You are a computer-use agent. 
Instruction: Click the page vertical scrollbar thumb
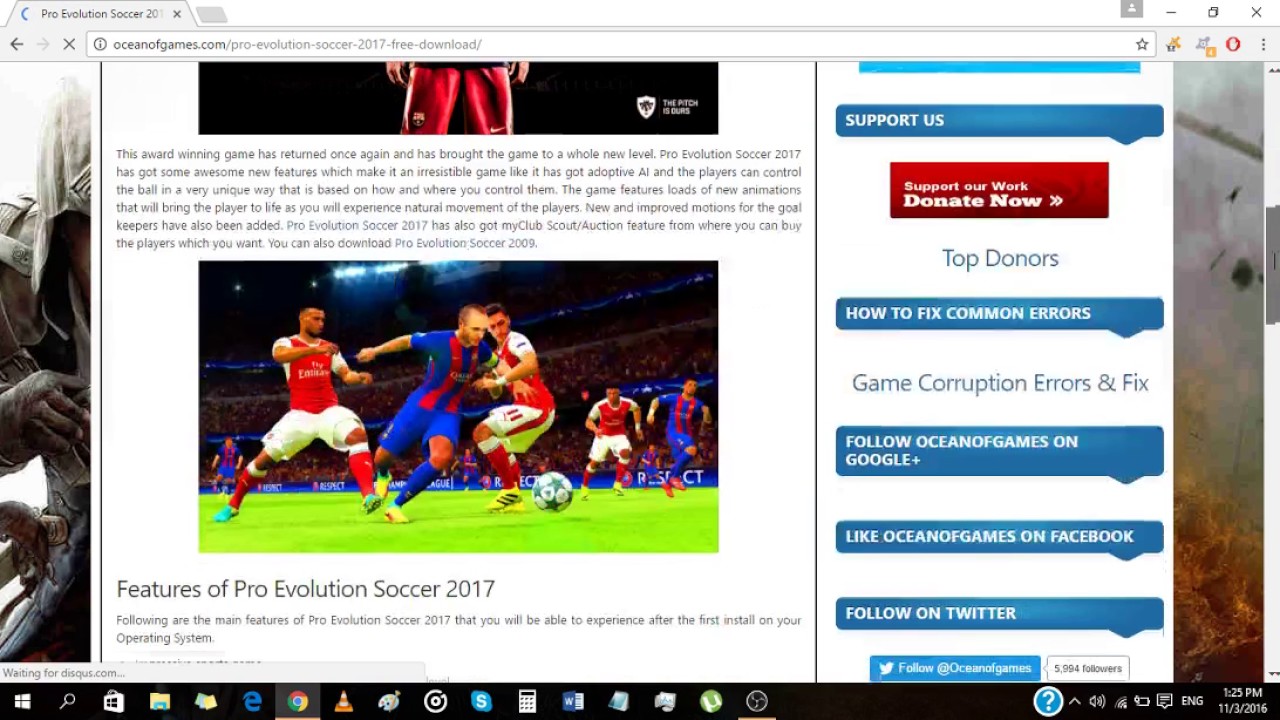[1273, 265]
